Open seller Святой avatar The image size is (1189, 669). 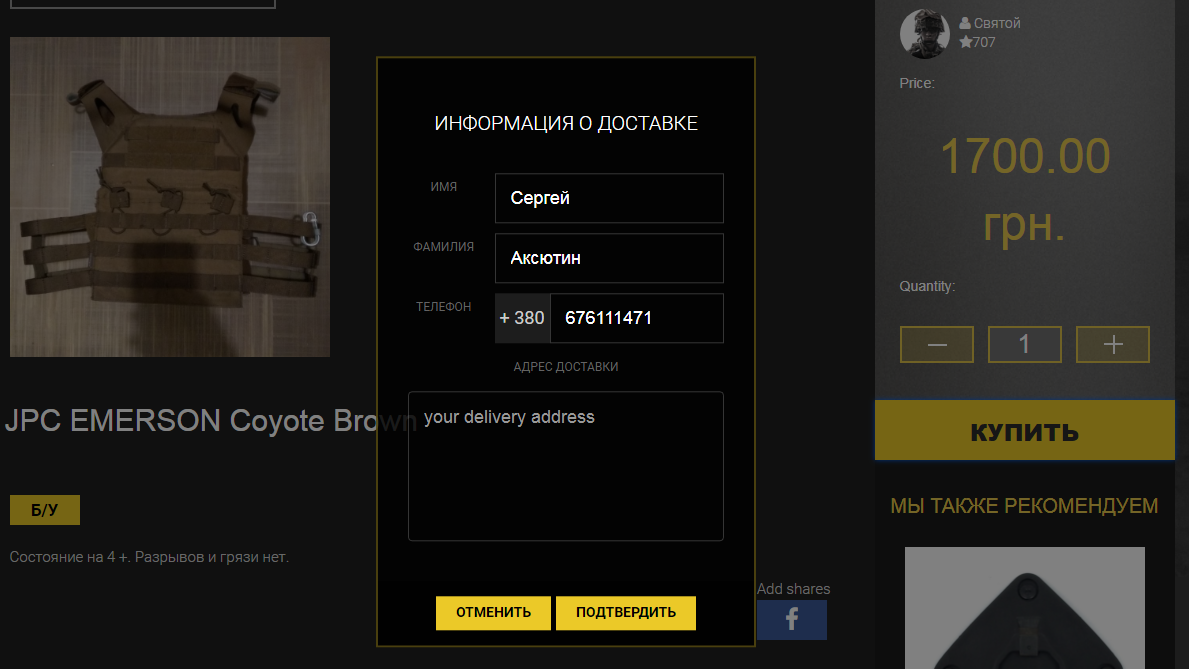pyautogui.click(x=924, y=33)
